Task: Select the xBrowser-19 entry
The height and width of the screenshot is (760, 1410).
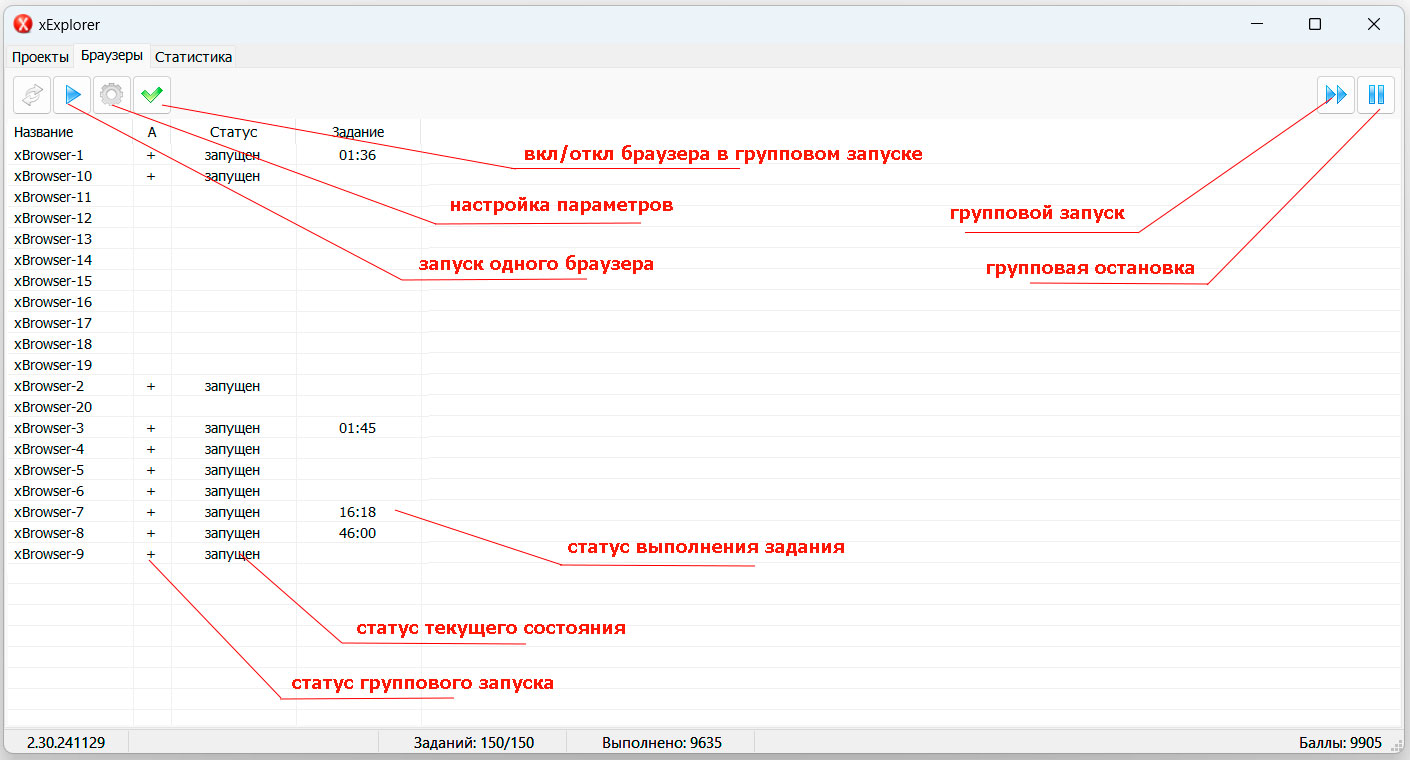Action: (214, 365)
